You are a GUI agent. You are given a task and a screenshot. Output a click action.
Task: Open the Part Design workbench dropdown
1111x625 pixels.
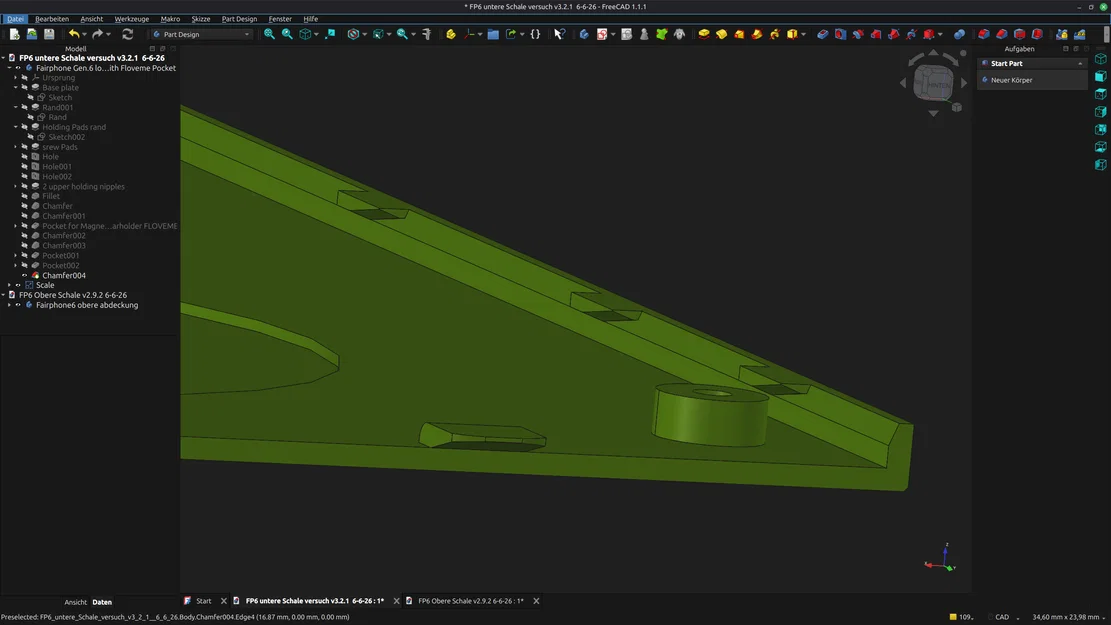coord(202,34)
